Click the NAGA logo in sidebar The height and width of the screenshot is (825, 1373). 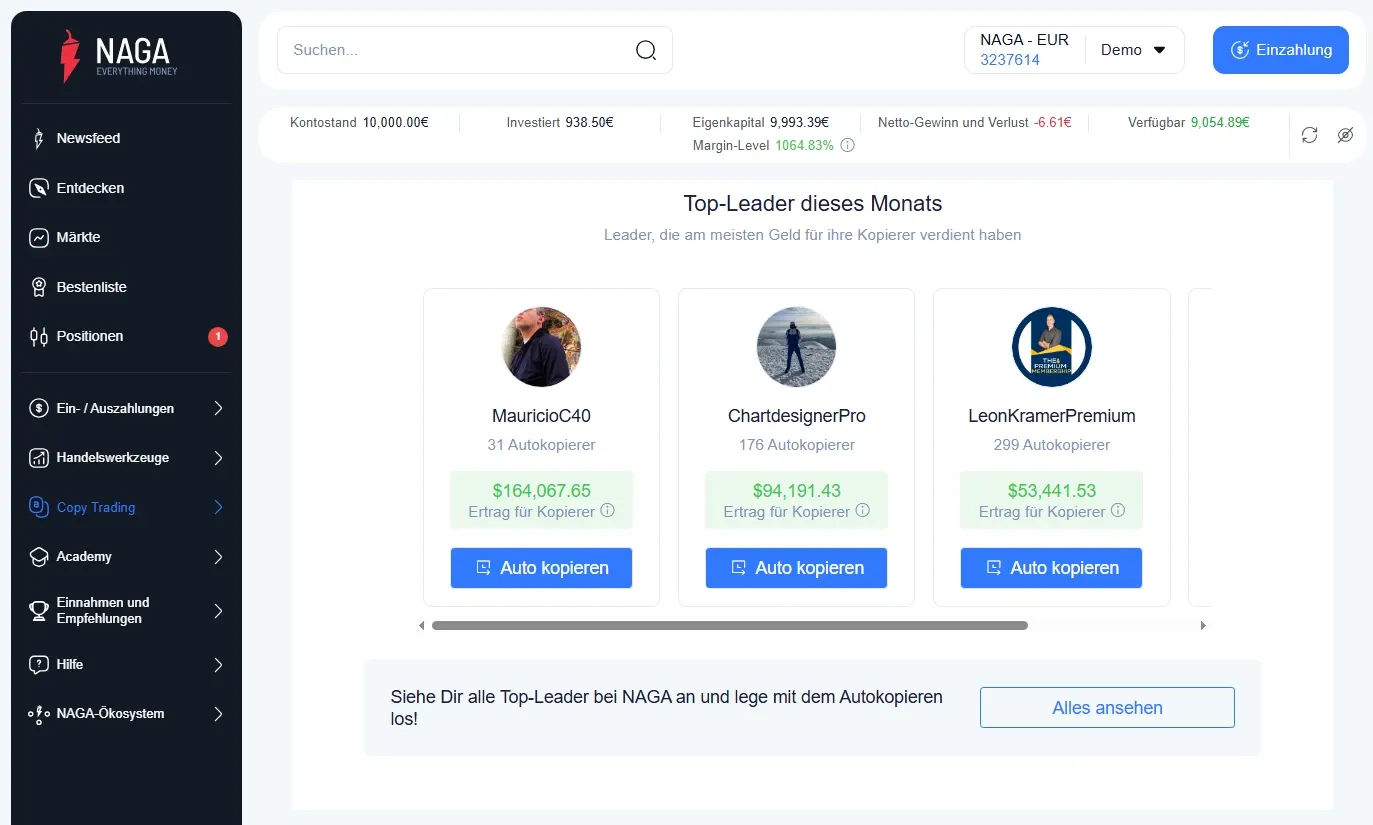point(119,55)
